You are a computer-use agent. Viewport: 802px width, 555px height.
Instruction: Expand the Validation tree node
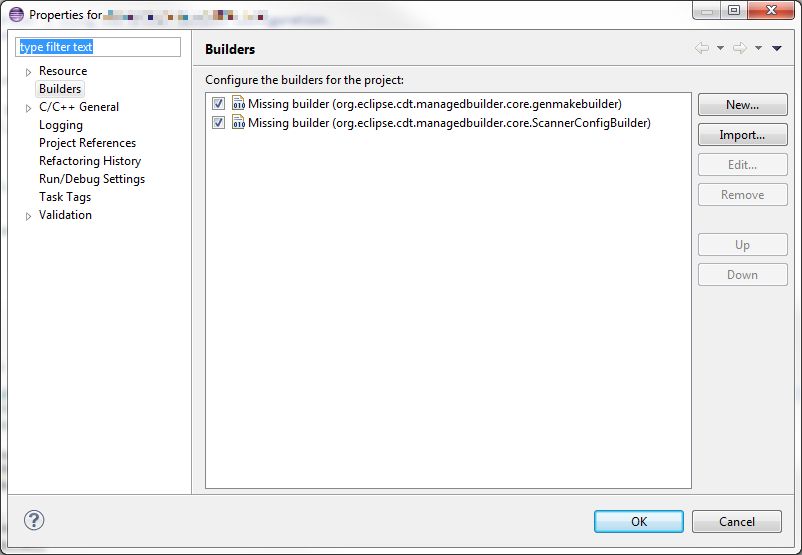click(x=28, y=216)
